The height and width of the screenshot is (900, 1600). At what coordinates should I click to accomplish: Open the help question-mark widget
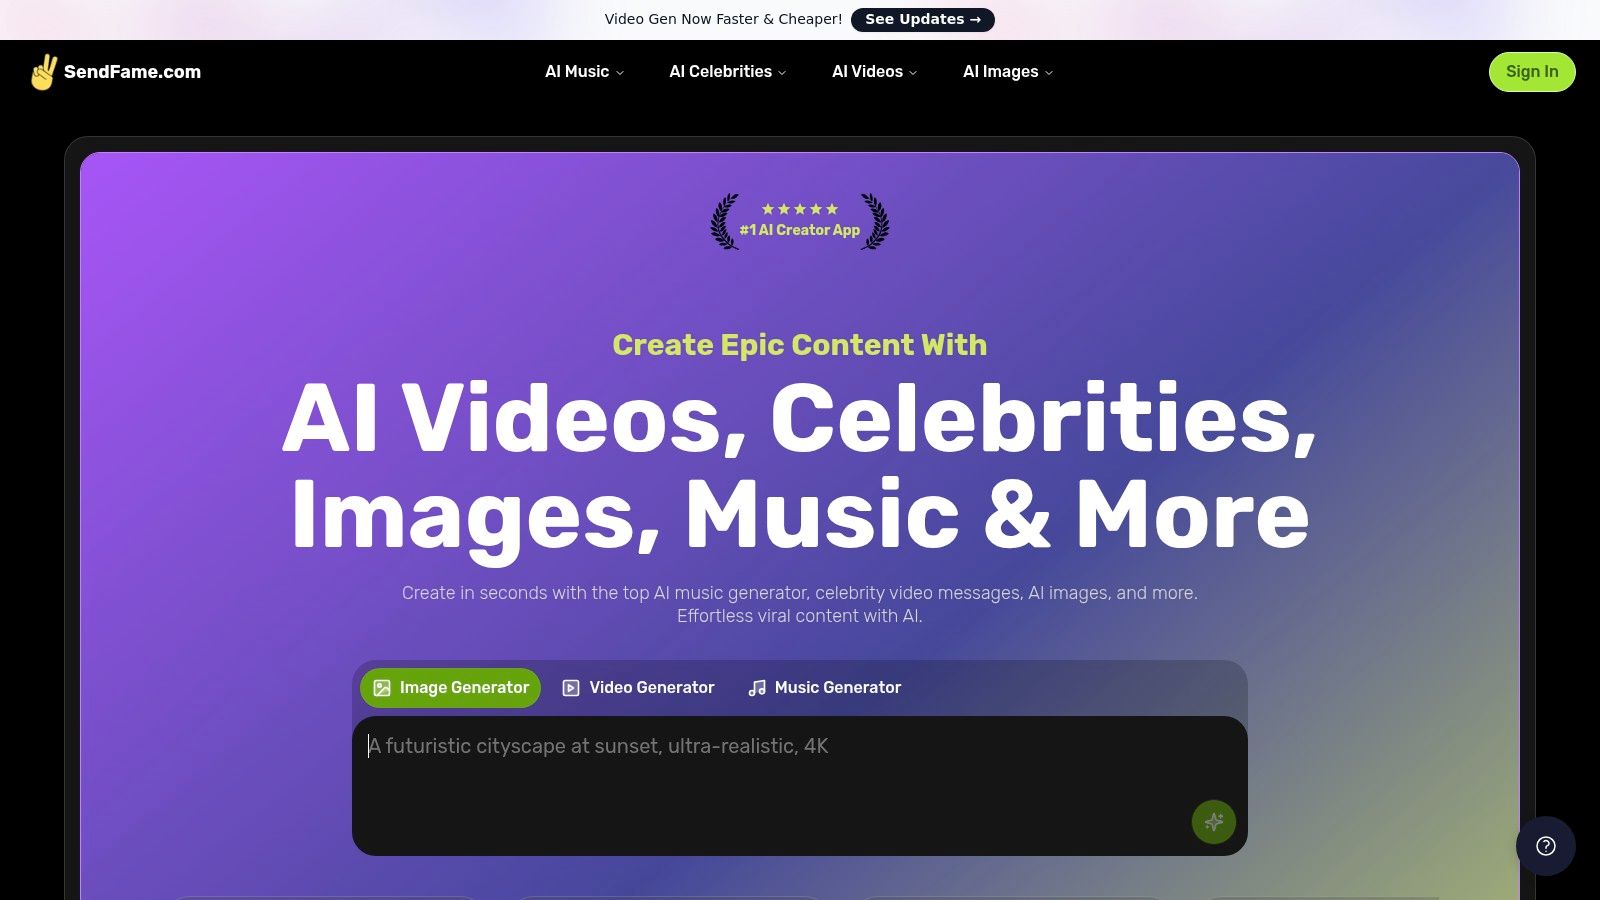(x=1546, y=846)
